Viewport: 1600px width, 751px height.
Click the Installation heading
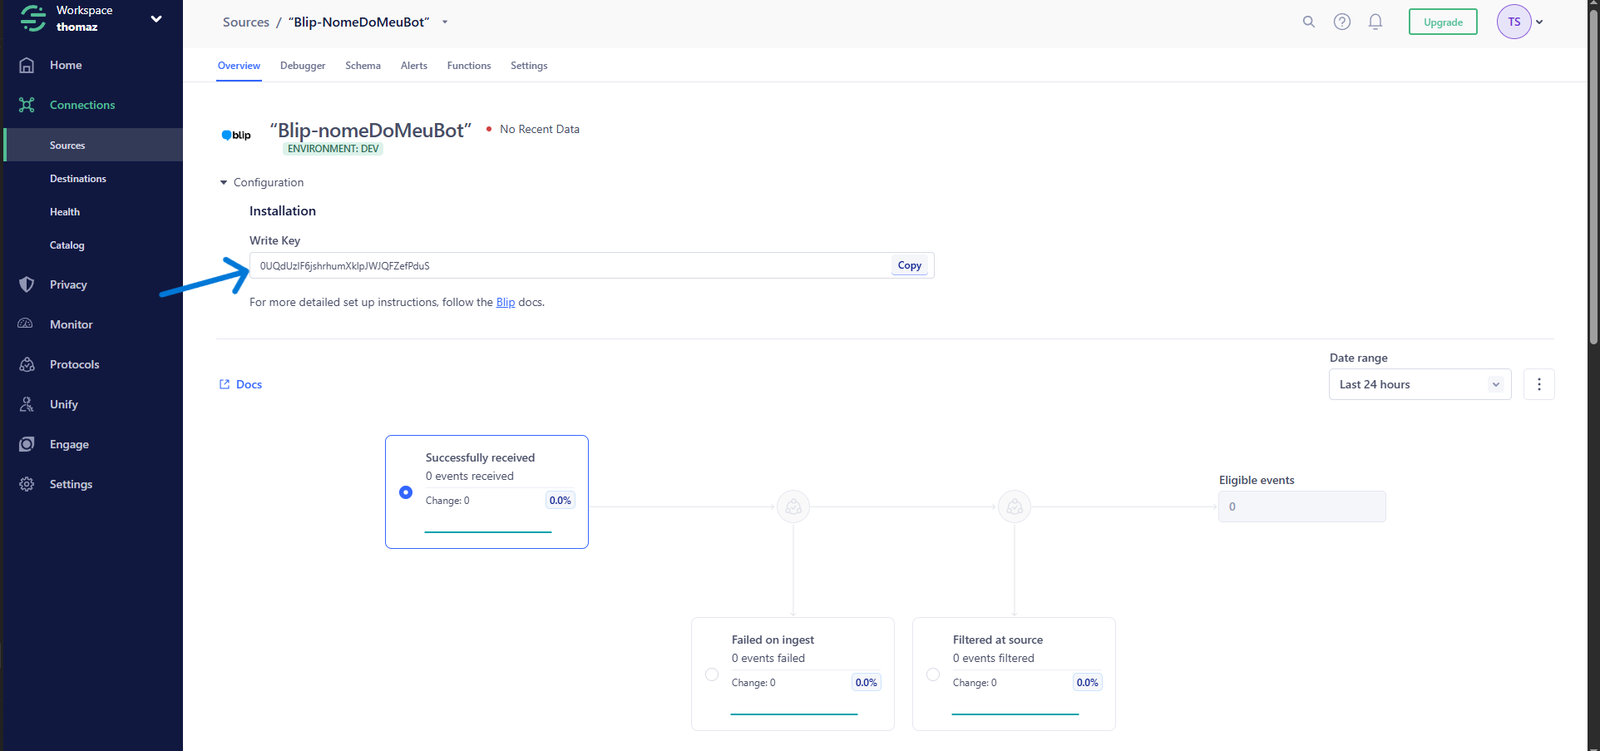pos(283,211)
